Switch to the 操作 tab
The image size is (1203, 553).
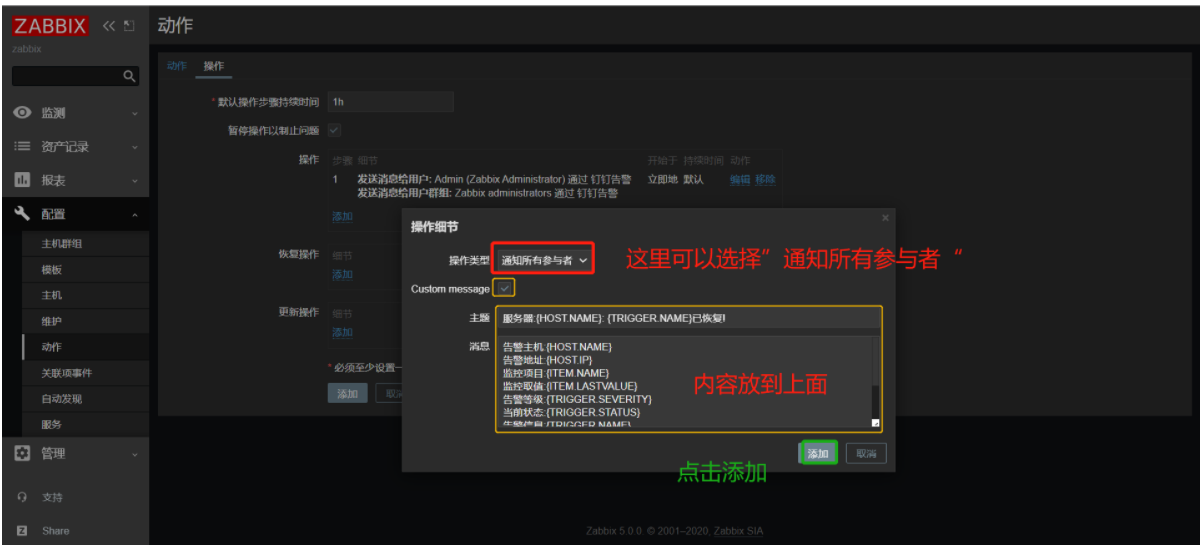[214, 66]
